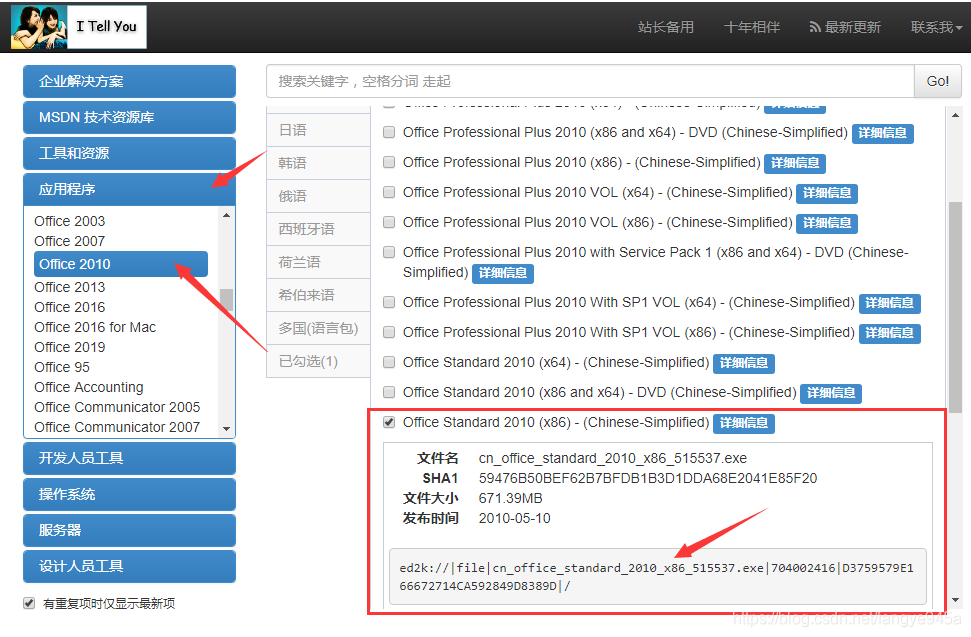Image resolution: width=971 pixels, height=637 pixels.
Task: Show 详细信息 for With SP1 VOL (x86)
Action: coord(889,333)
